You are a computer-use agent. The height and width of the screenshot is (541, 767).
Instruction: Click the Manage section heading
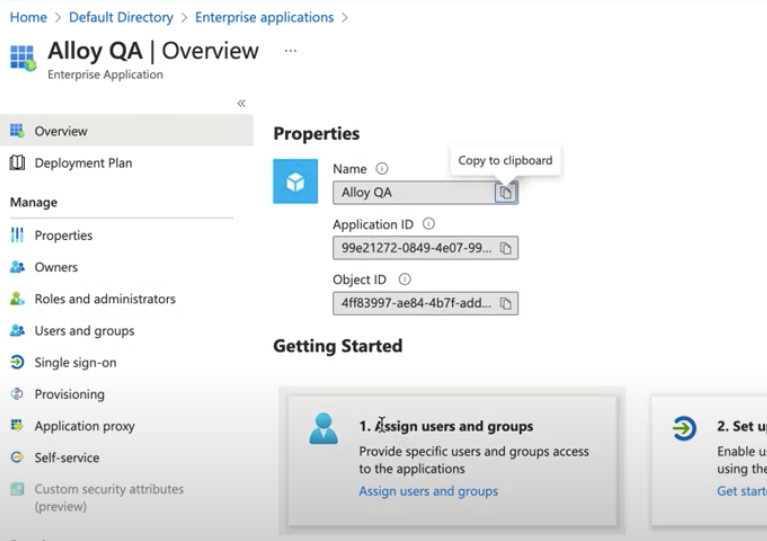(34, 202)
